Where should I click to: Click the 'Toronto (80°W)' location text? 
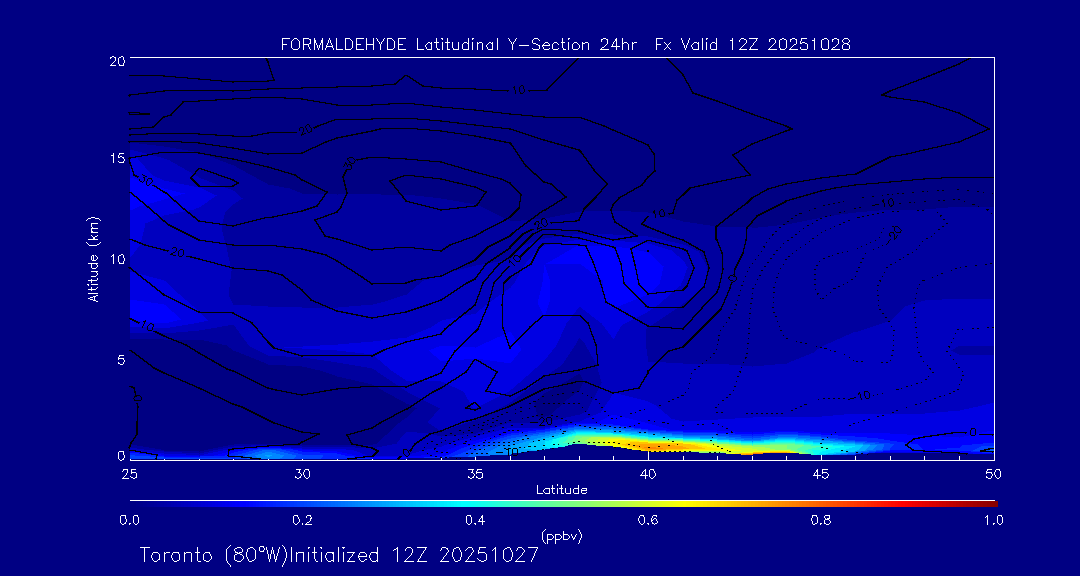tap(205, 555)
